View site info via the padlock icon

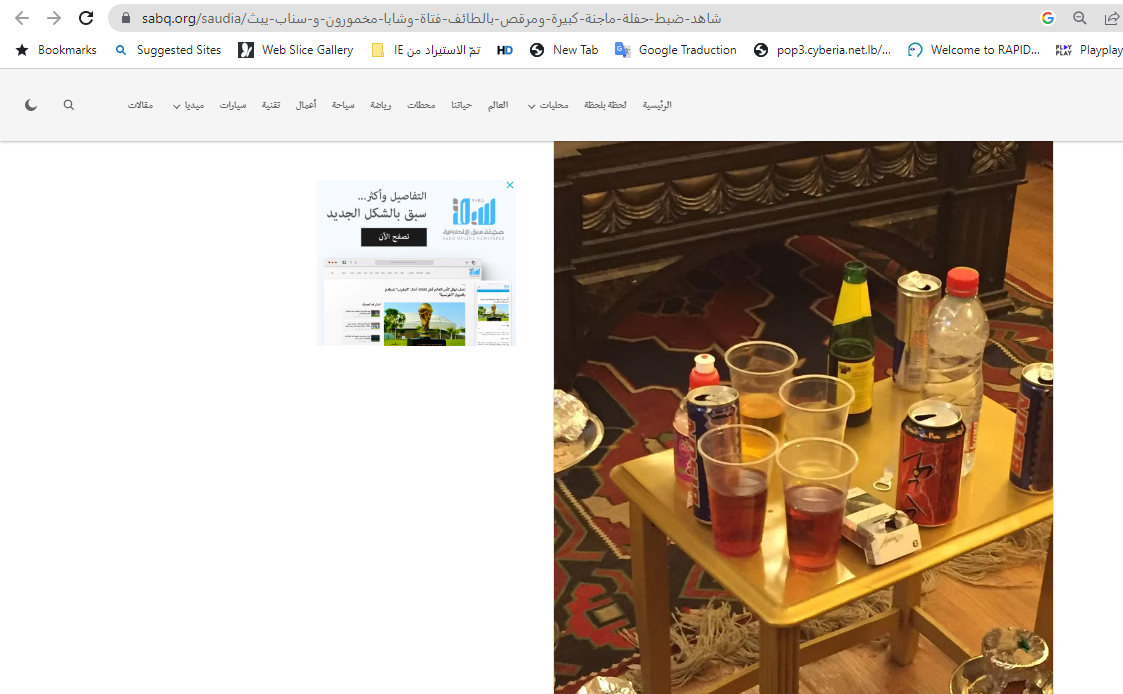(125, 18)
